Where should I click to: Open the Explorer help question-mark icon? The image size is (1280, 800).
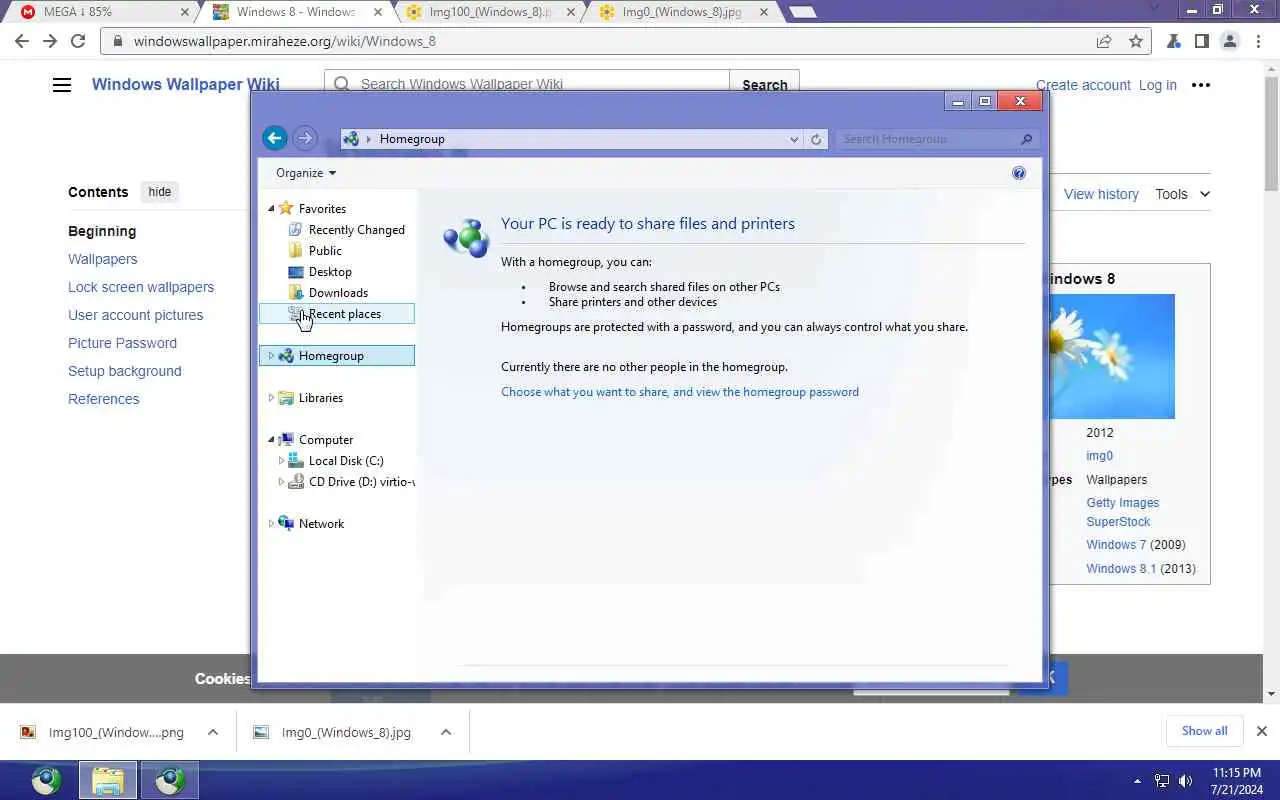tap(1018, 173)
